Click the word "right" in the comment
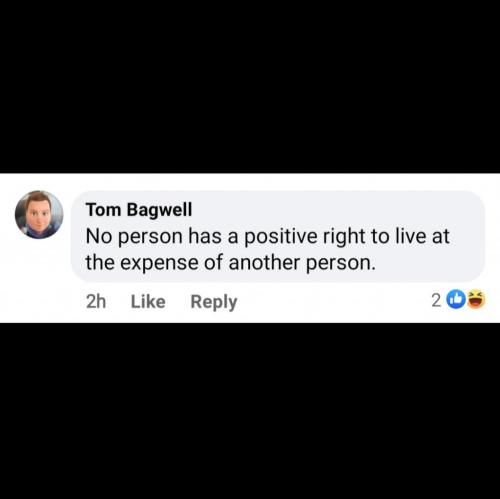The height and width of the screenshot is (499, 500). tap(343, 236)
